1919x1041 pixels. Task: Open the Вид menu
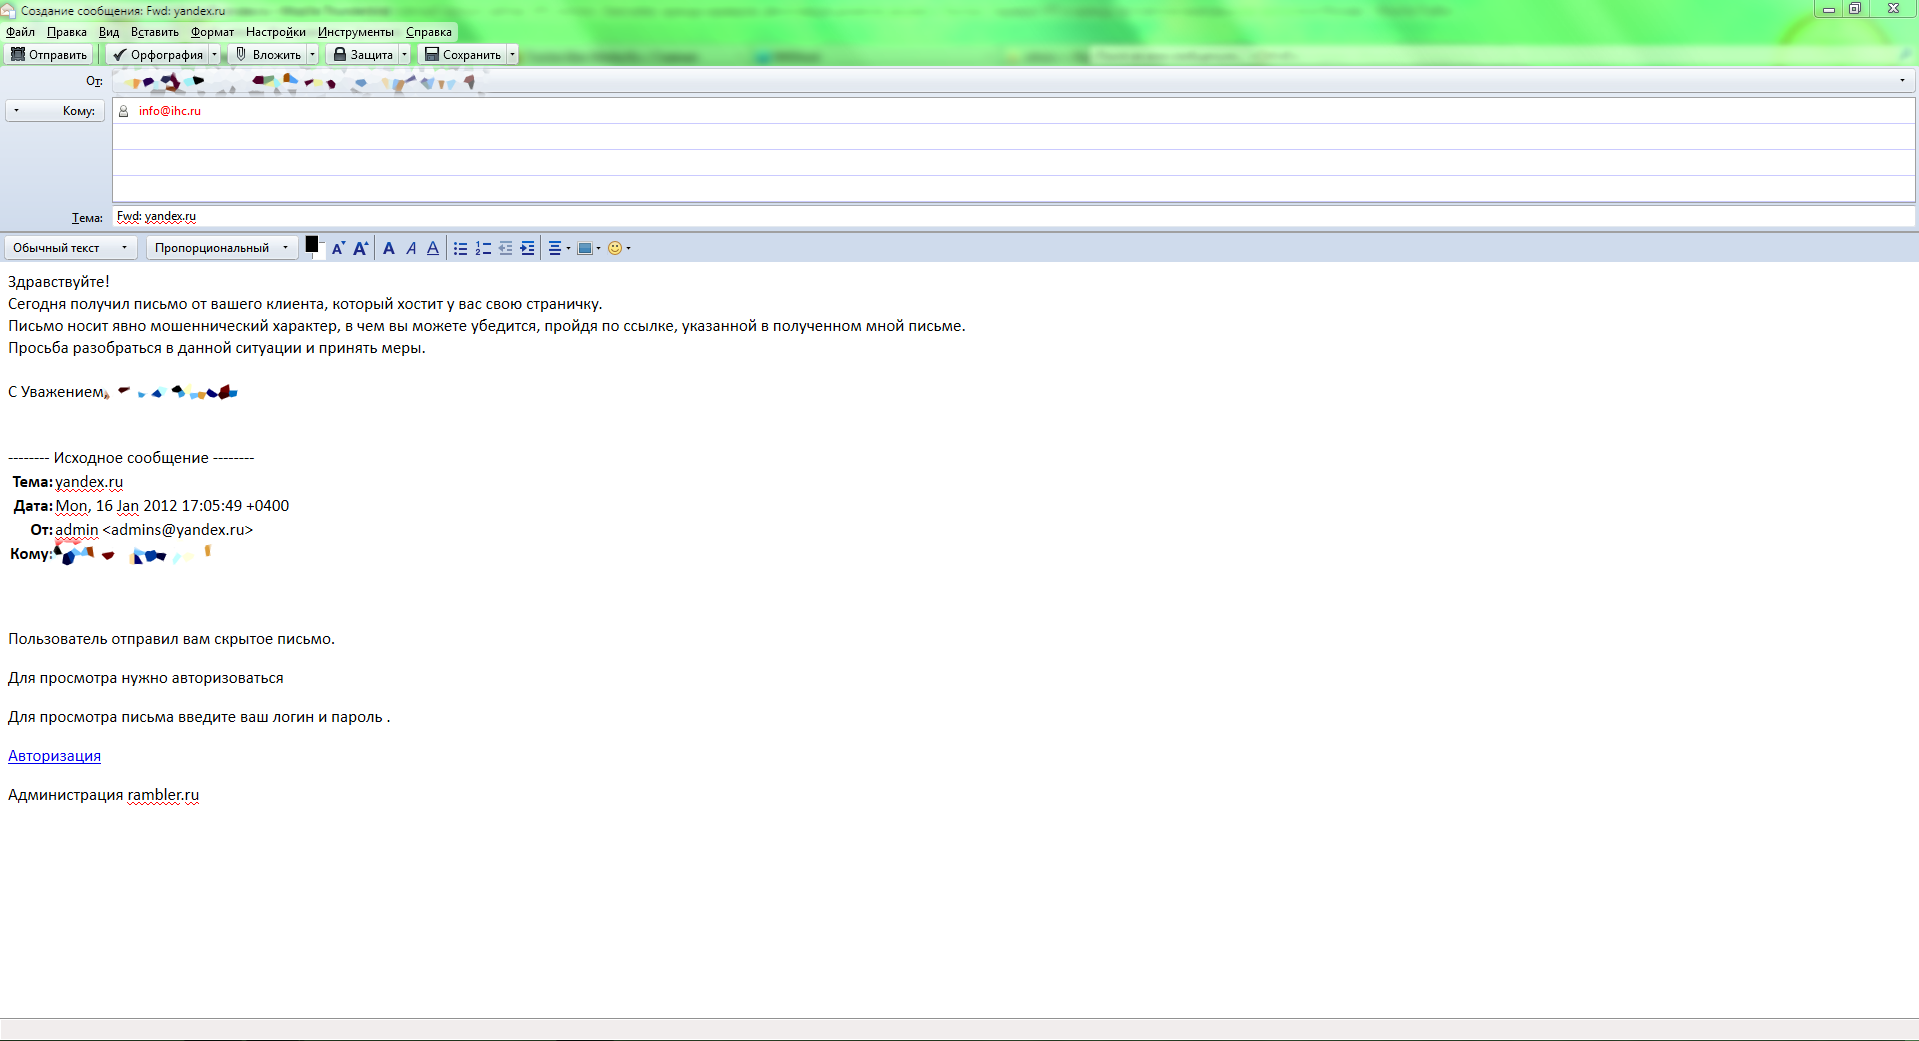click(x=109, y=32)
